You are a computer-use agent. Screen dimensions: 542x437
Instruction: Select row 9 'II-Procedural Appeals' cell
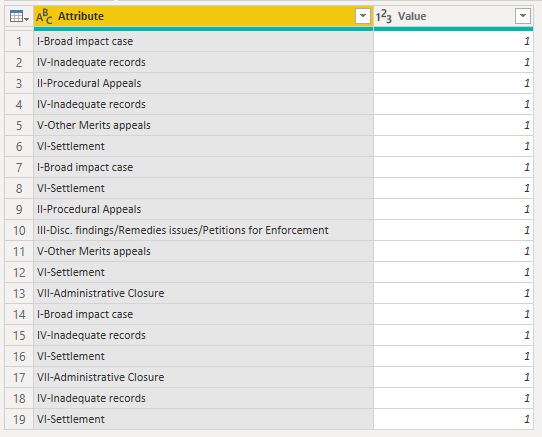click(204, 209)
